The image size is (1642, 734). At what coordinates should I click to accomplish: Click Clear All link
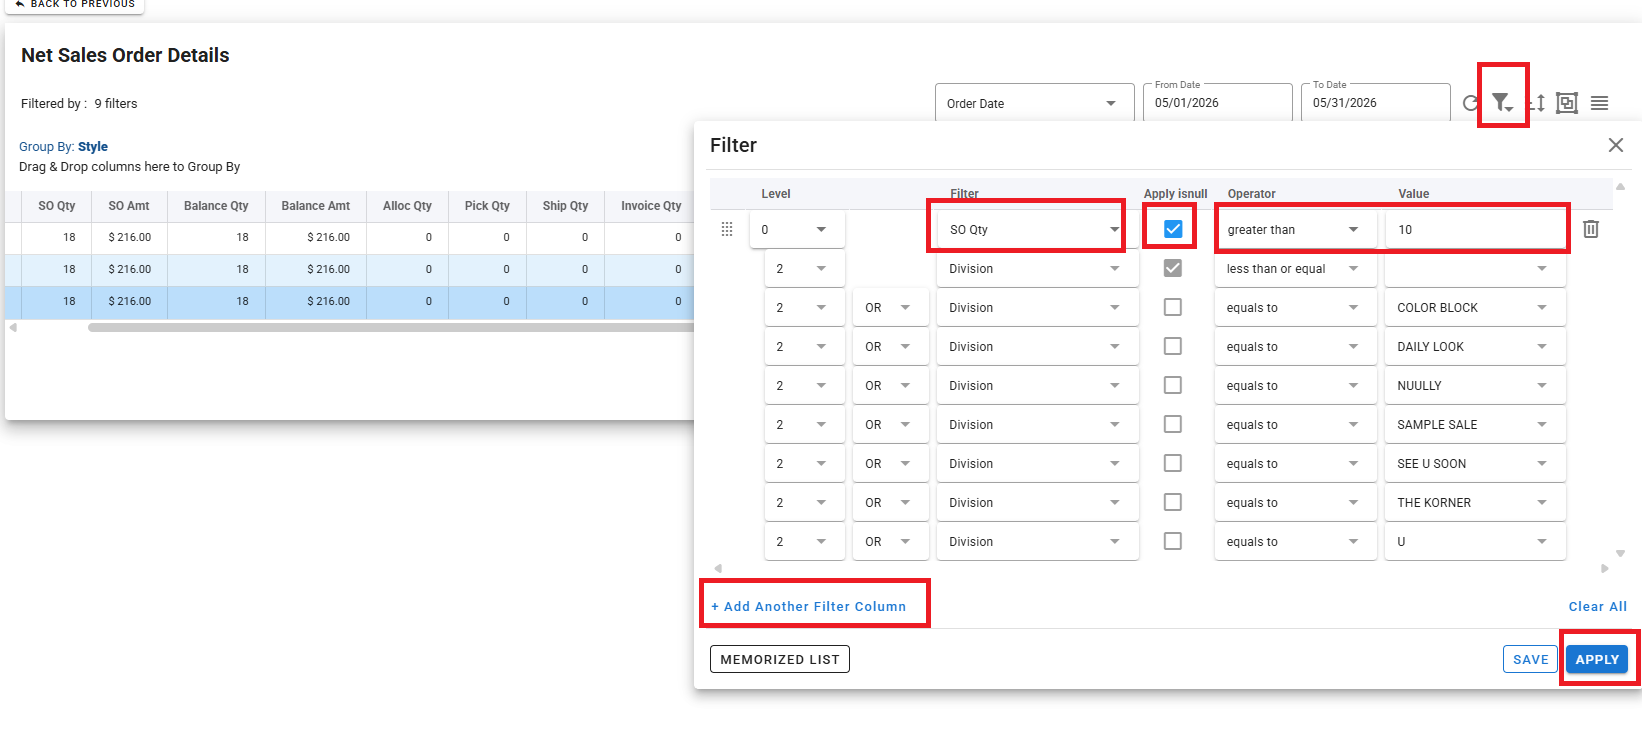point(1597,606)
